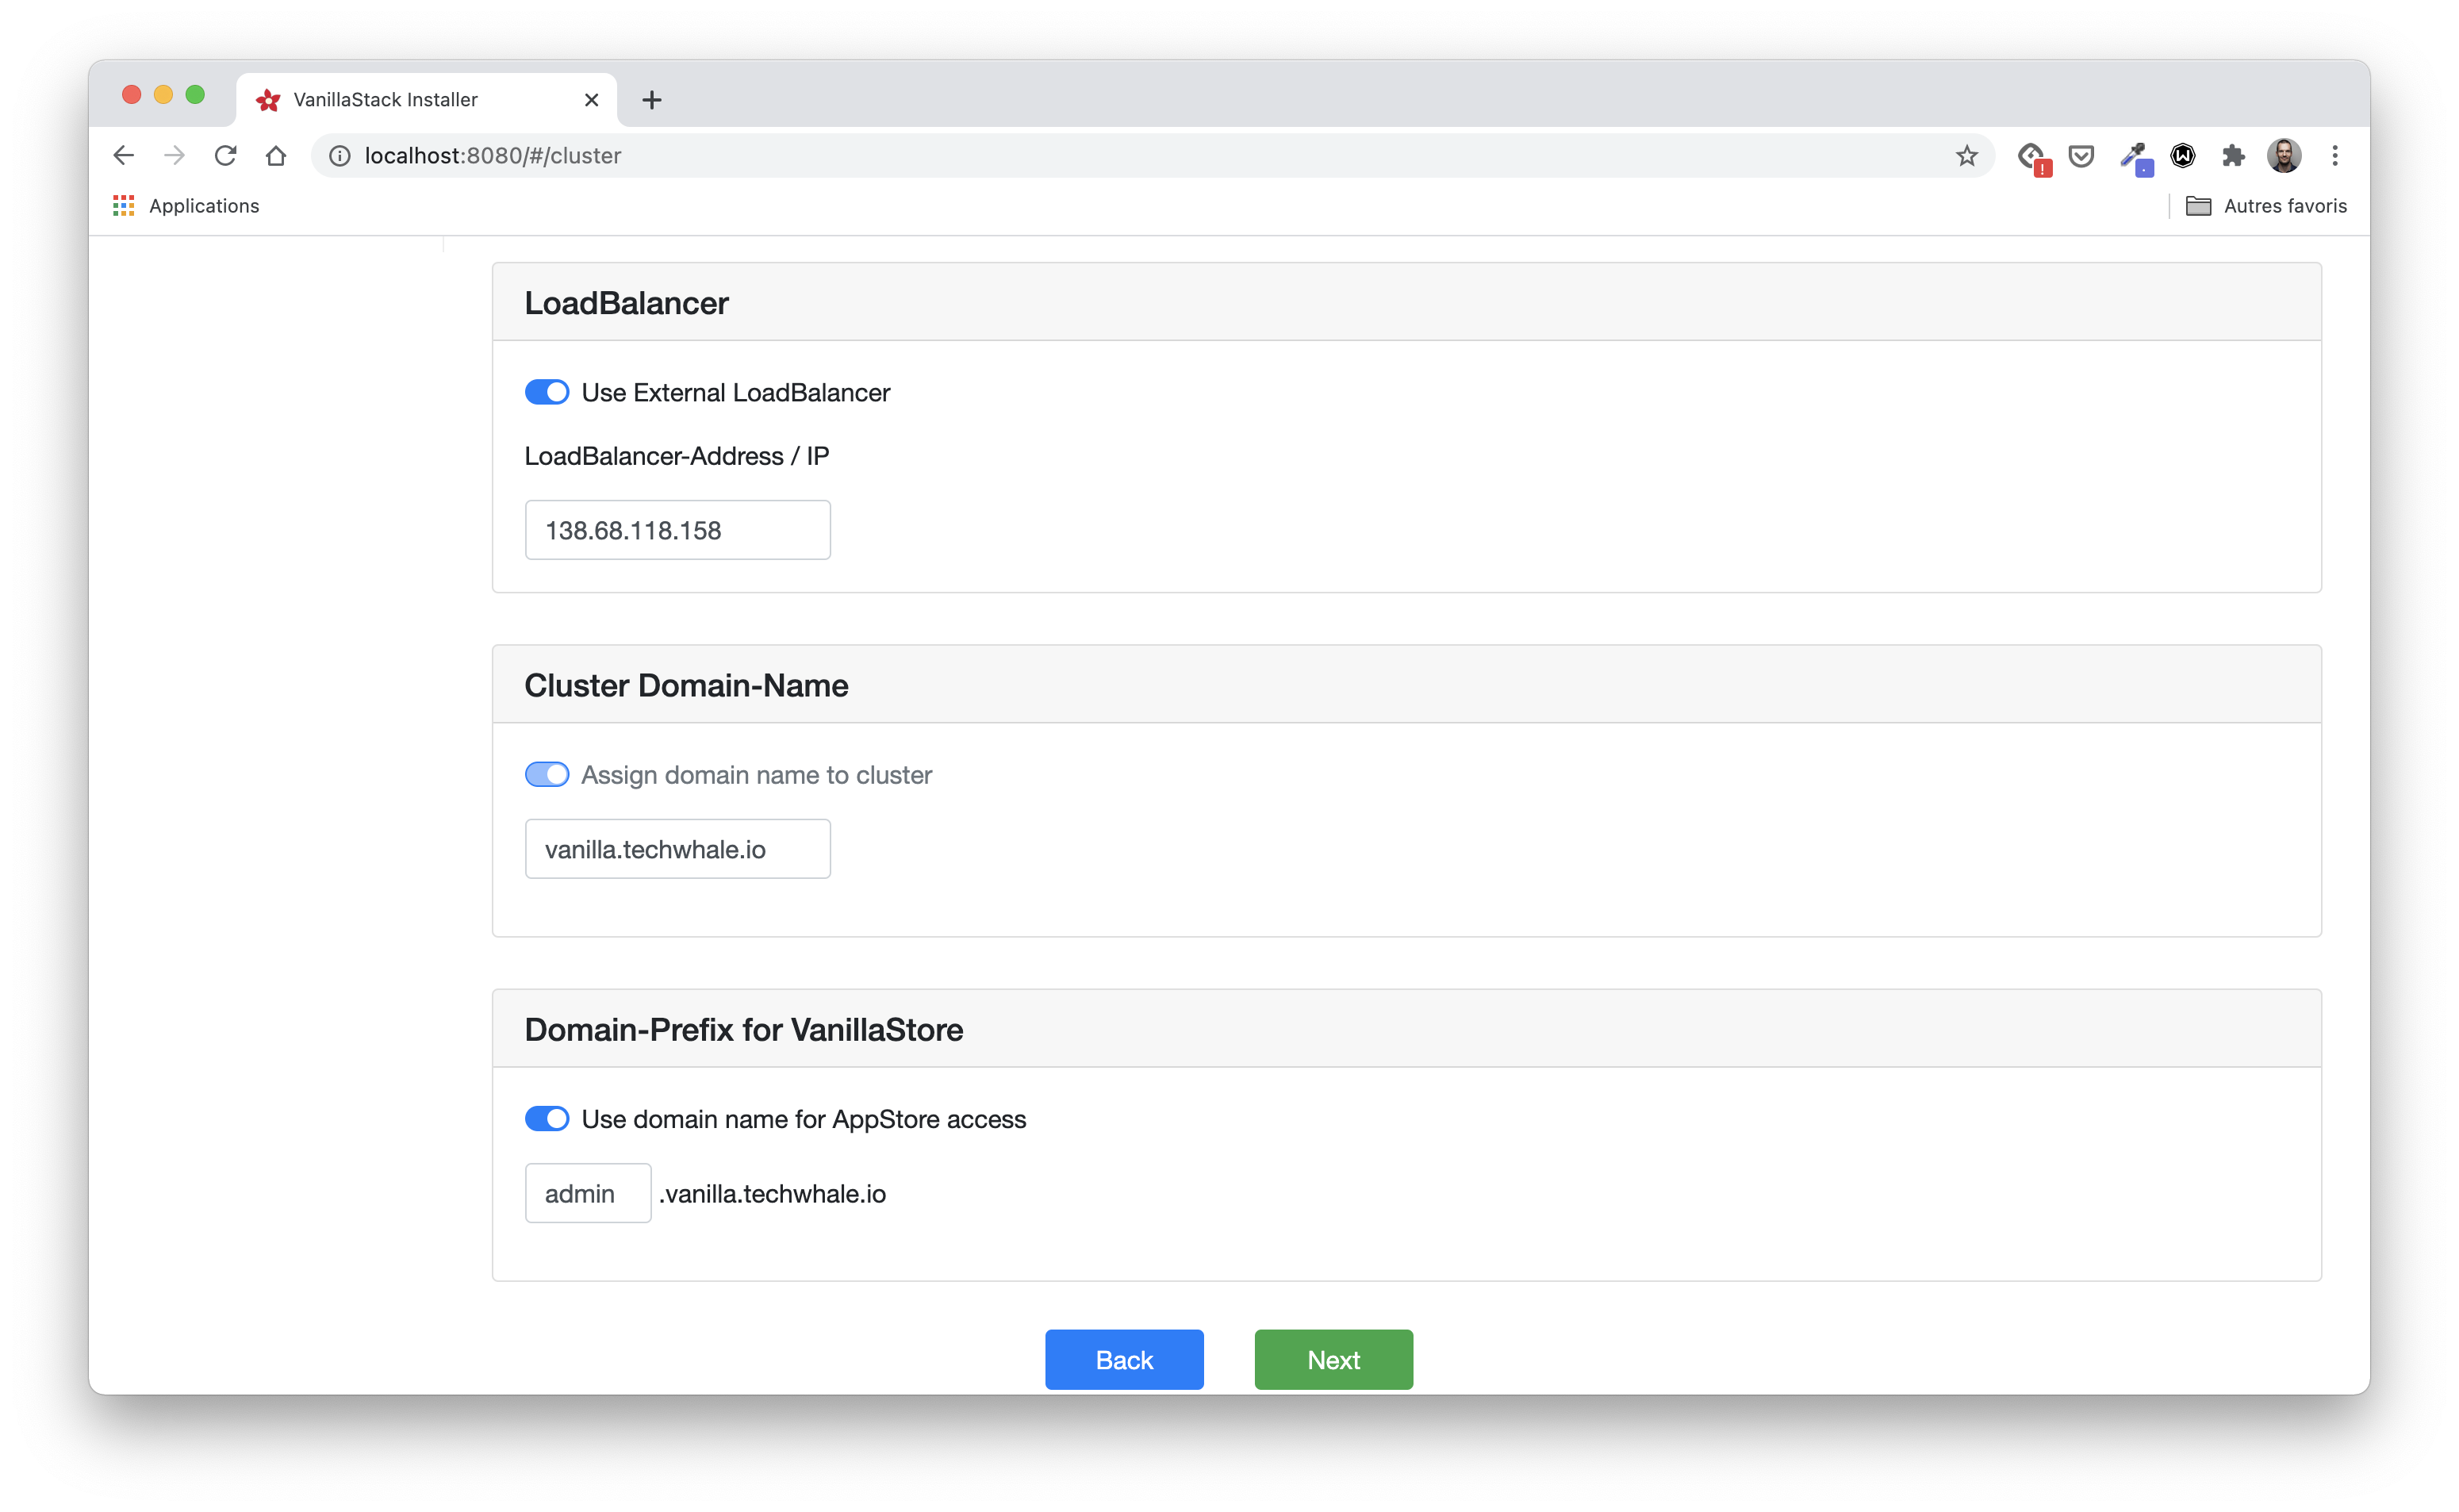Click the blue Back button
2459x1512 pixels.
pyautogui.click(x=1124, y=1360)
